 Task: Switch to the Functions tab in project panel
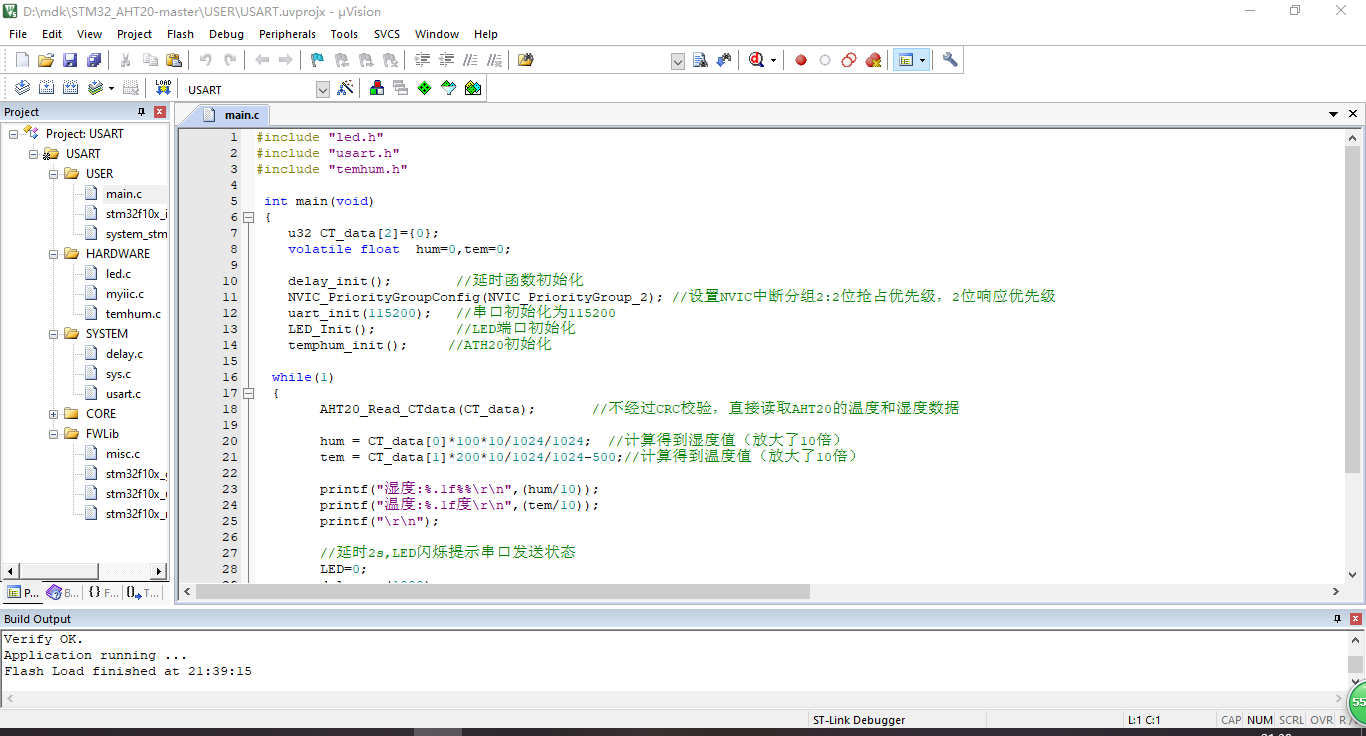click(x=103, y=592)
